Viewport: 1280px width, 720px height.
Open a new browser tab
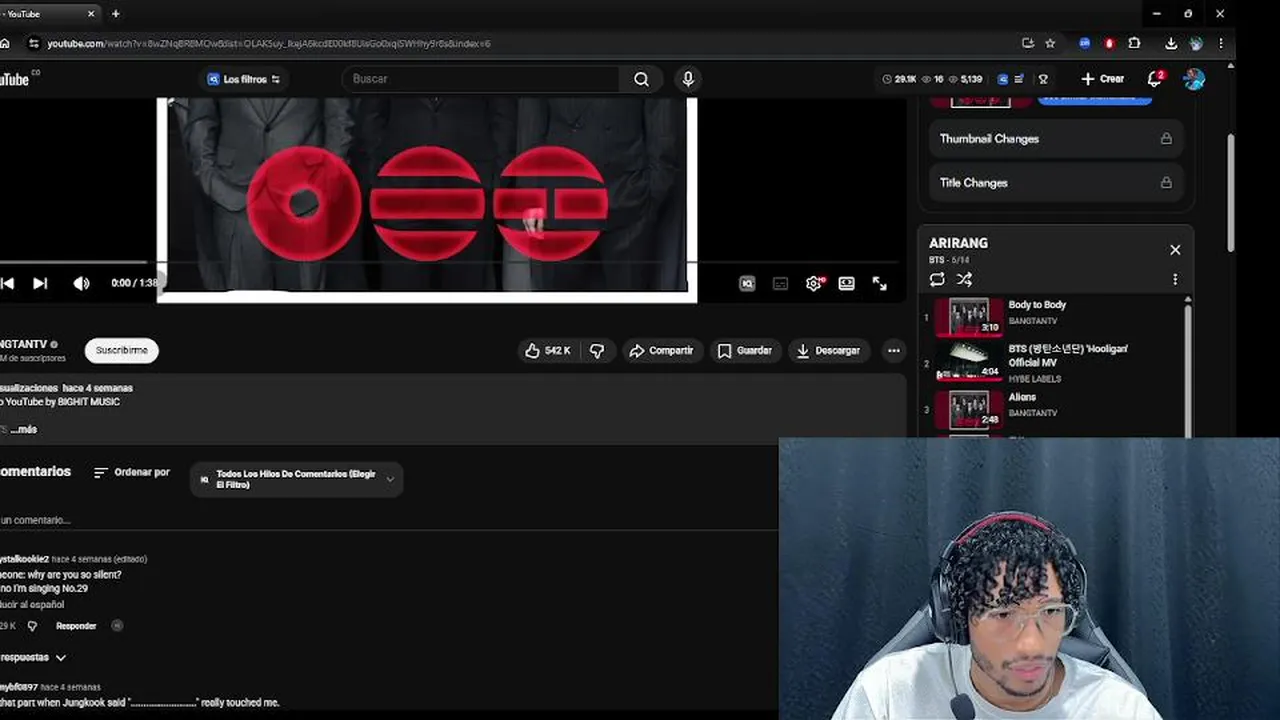pos(116,14)
